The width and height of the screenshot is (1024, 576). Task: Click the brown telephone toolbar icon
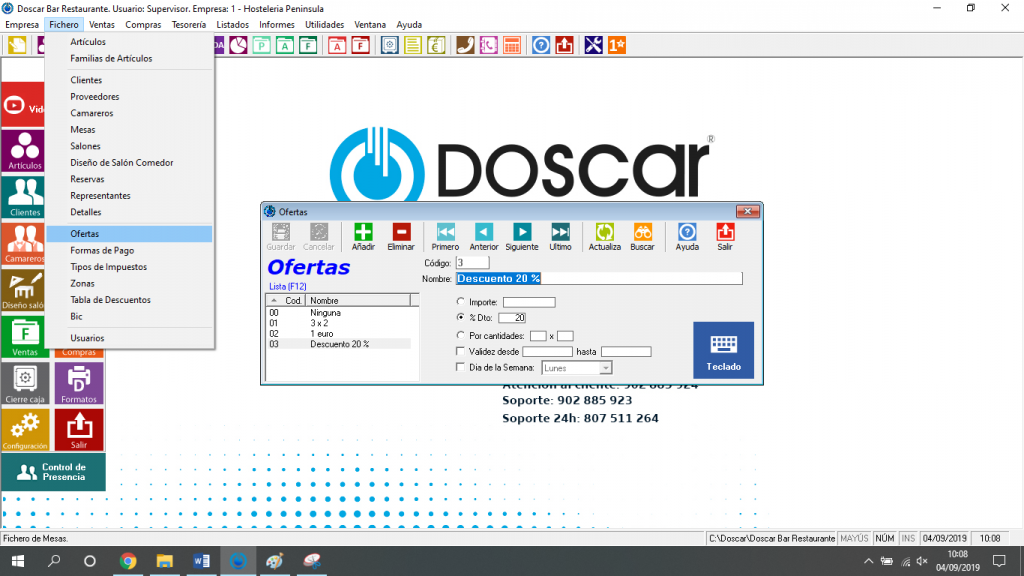tap(465, 45)
